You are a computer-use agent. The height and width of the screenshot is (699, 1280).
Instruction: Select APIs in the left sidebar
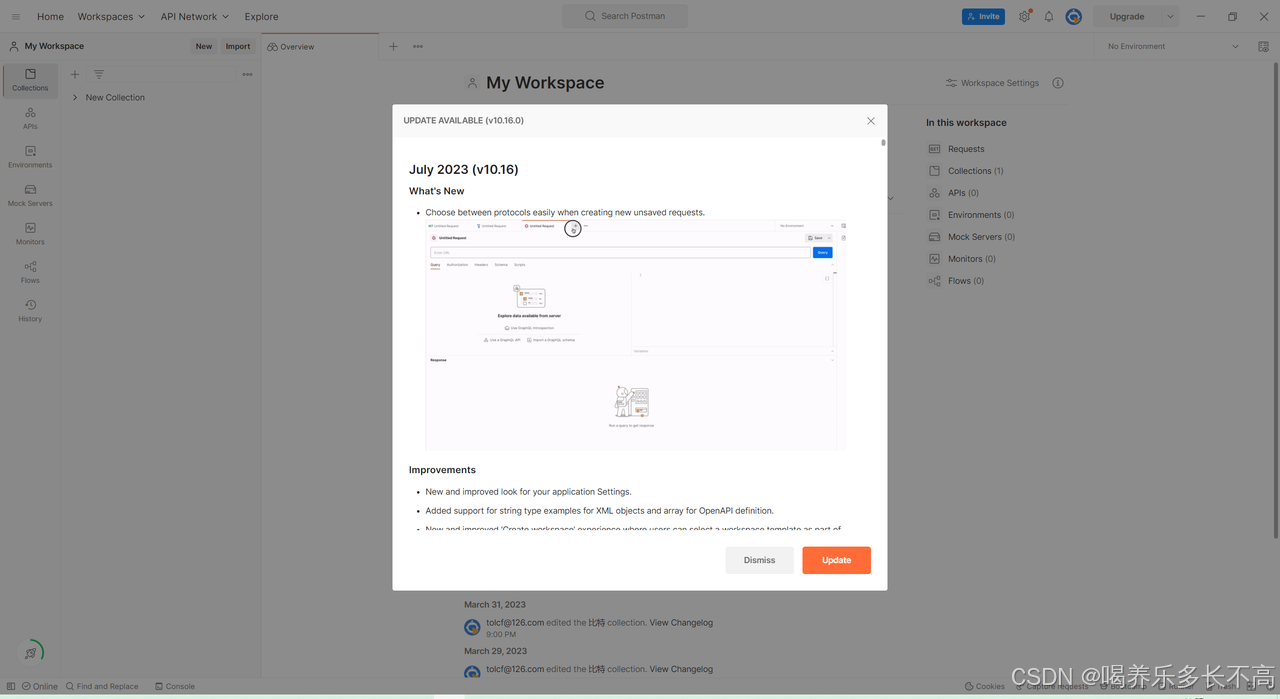[x=30, y=119]
